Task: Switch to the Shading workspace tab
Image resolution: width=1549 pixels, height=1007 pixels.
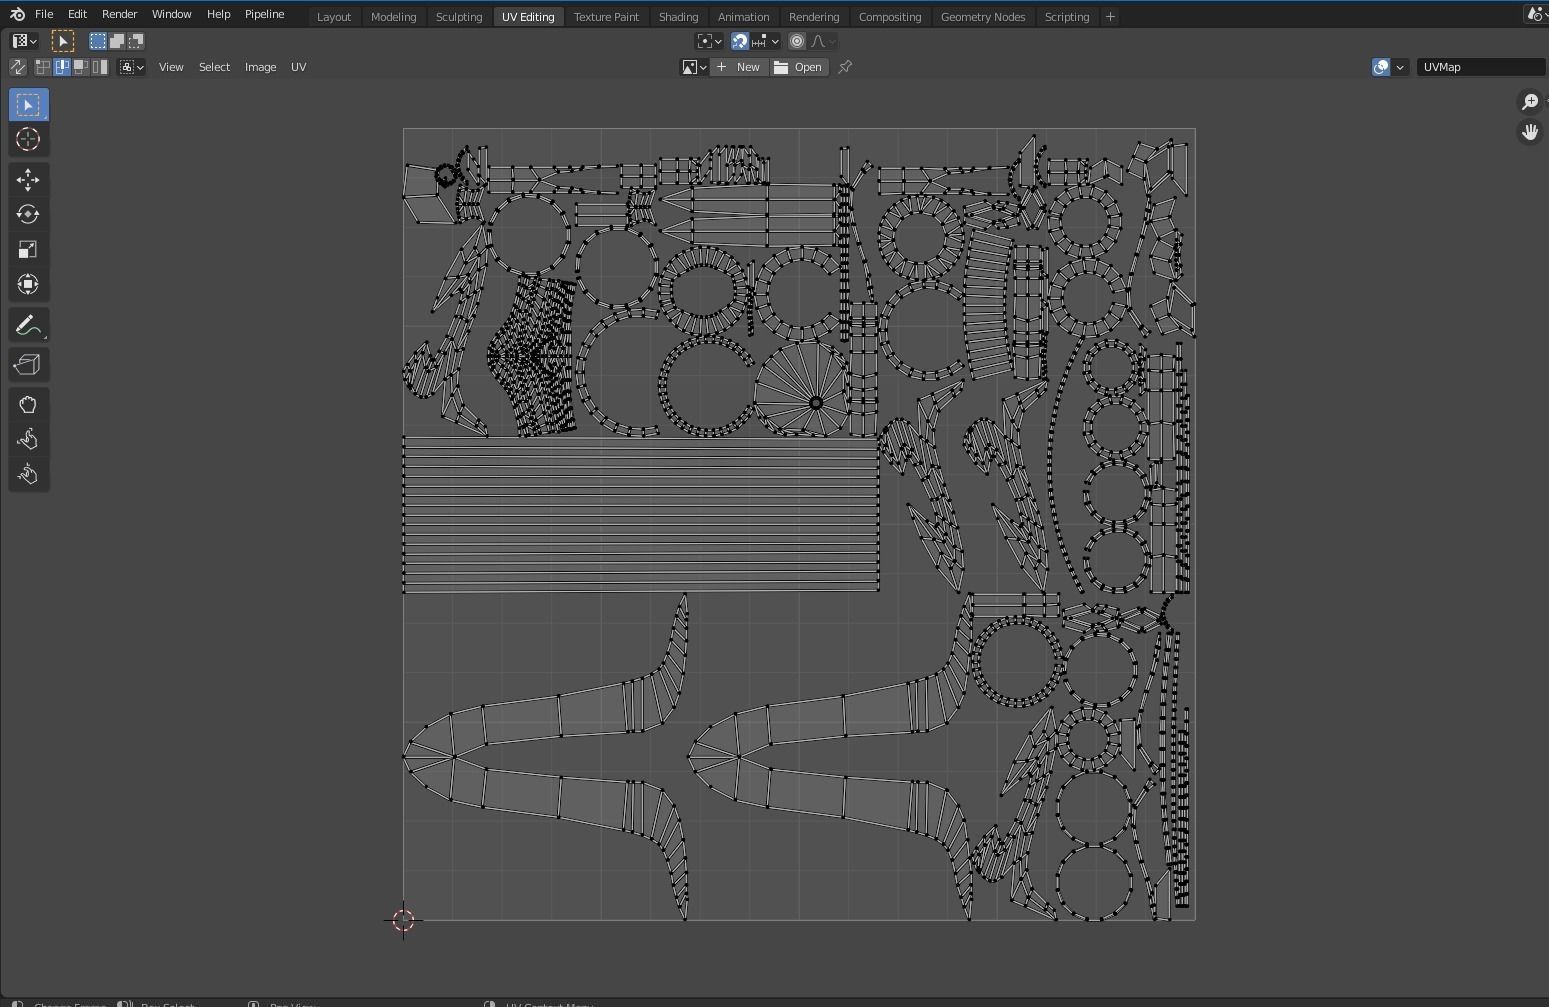Action: pyautogui.click(x=678, y=17)
